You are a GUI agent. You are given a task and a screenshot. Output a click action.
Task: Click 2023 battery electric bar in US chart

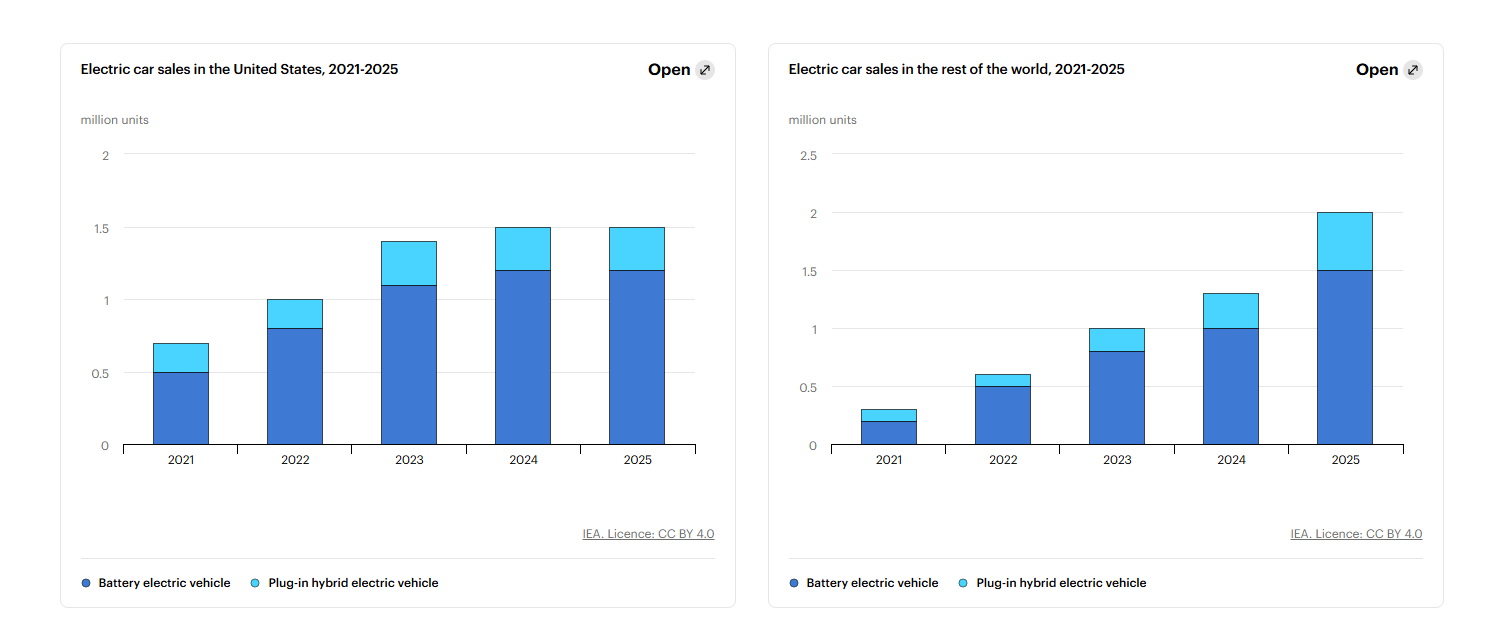[409, 365]
